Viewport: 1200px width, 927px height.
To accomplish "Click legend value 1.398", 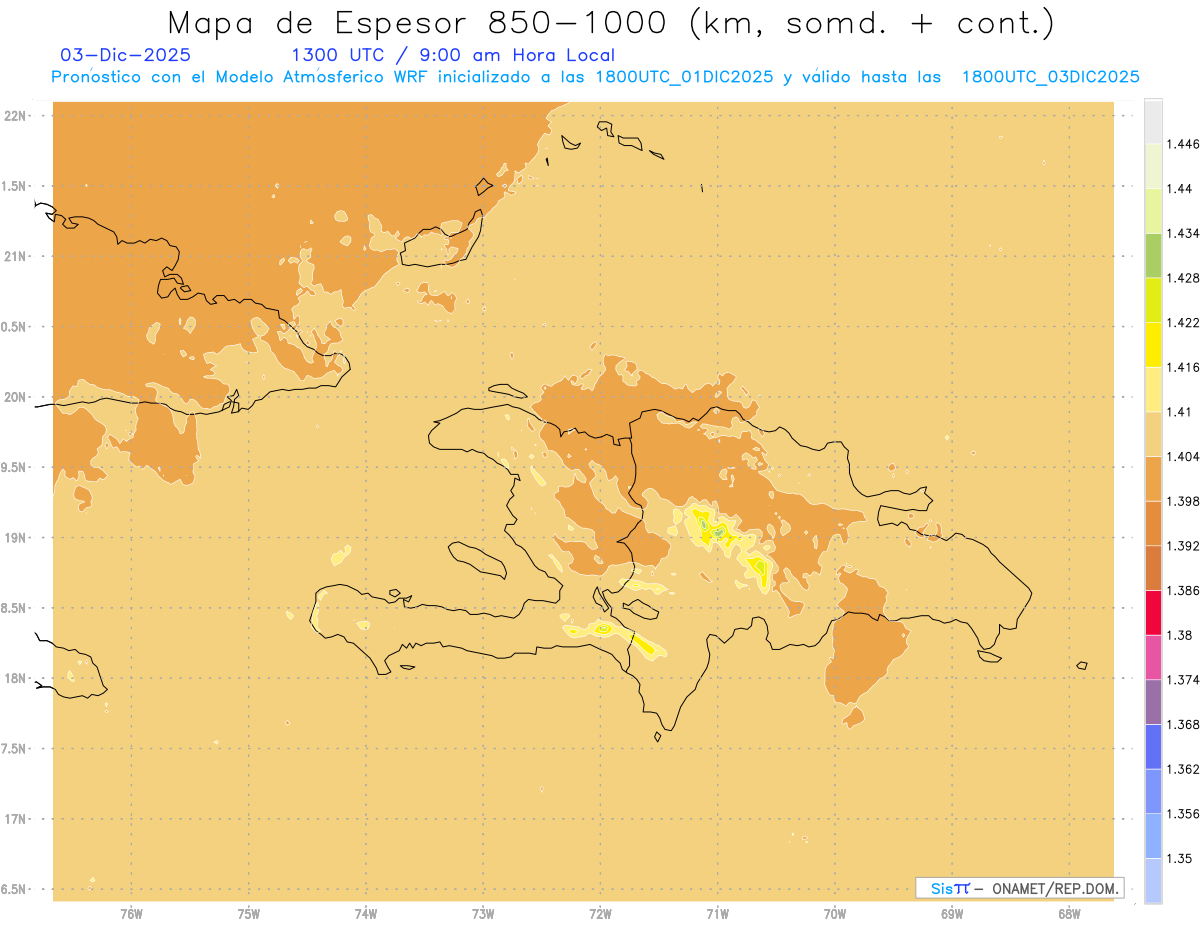I will pos(1182,501).
